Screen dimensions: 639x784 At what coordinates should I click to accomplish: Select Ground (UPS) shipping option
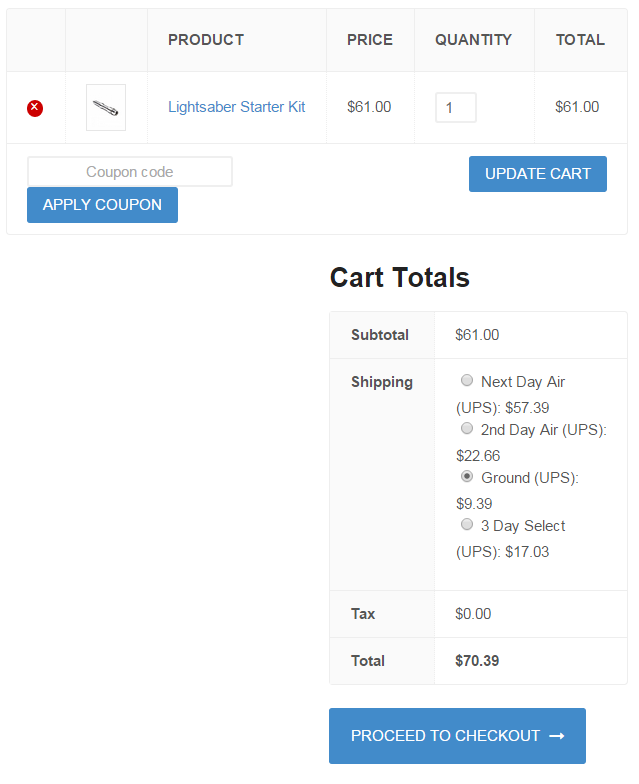point(467,476)
